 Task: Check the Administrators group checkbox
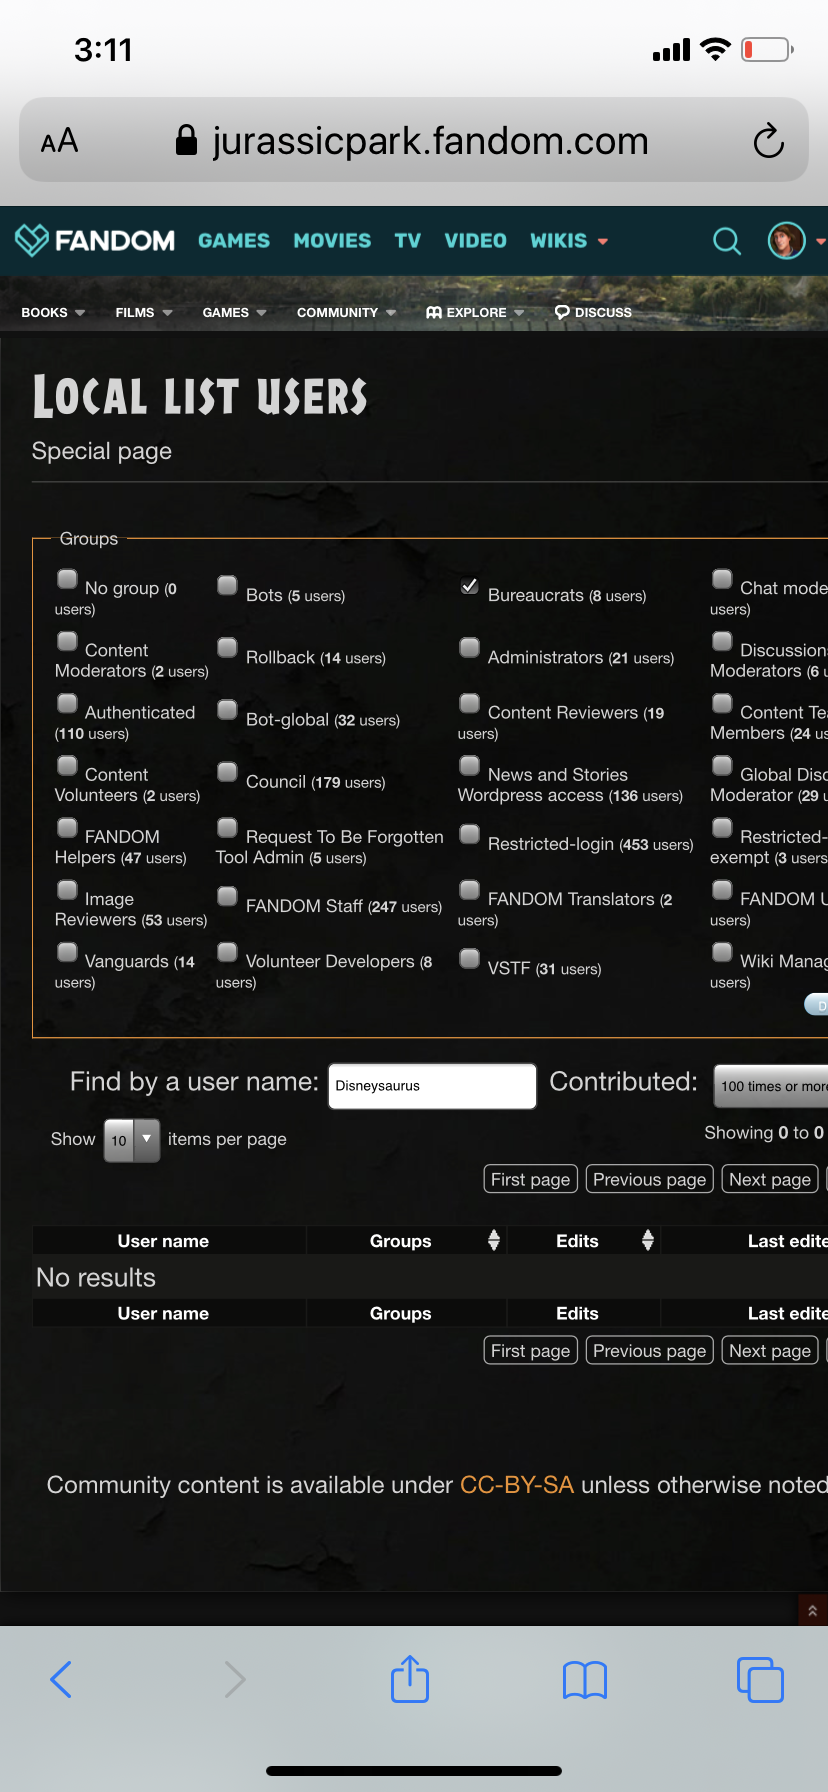(x=469, y=647)
